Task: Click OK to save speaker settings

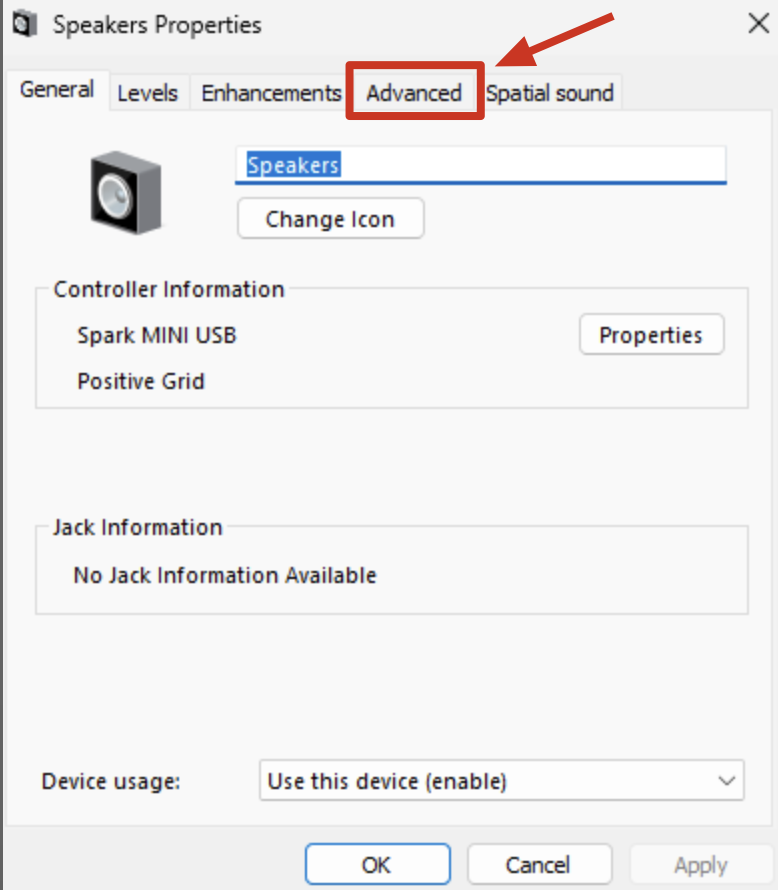Action: click(x=377, y=864)
